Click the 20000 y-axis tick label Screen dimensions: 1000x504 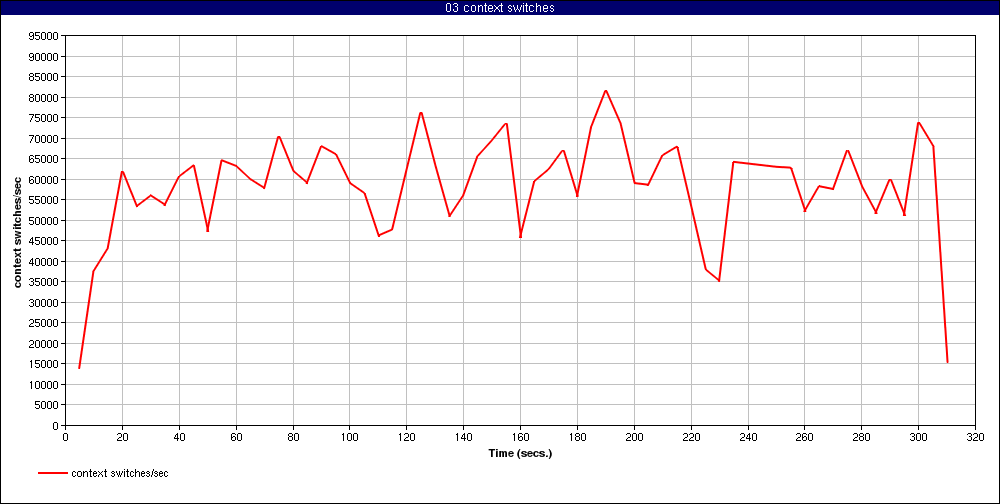45,343
